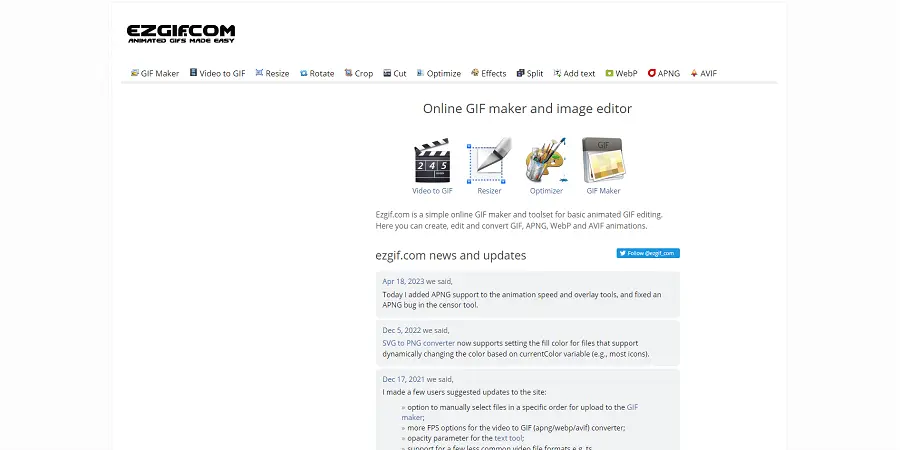Select the AVIF menu item
The image size is (900, 450).
pyautogui.click(x=703, y=73)
